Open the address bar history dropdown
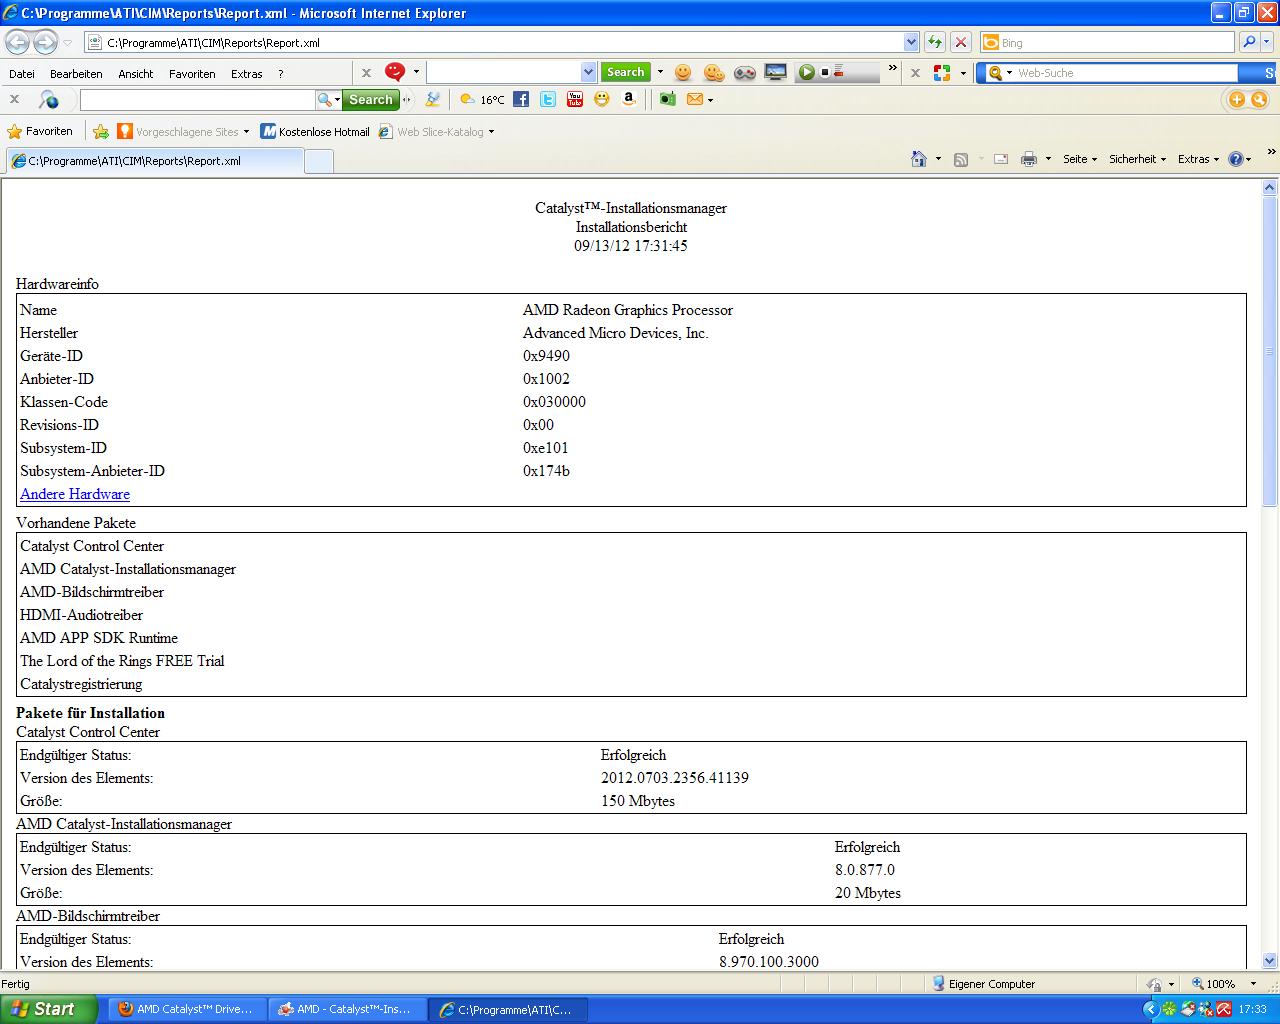Image resolution: width=1280 pixels, height=1024 pixels. [x=911, y=42]
